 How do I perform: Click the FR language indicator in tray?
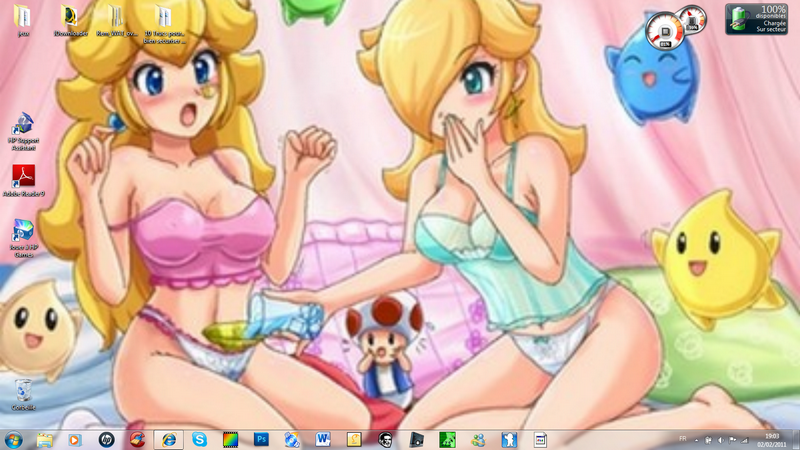pyautogui.click(x=683, y=439)
